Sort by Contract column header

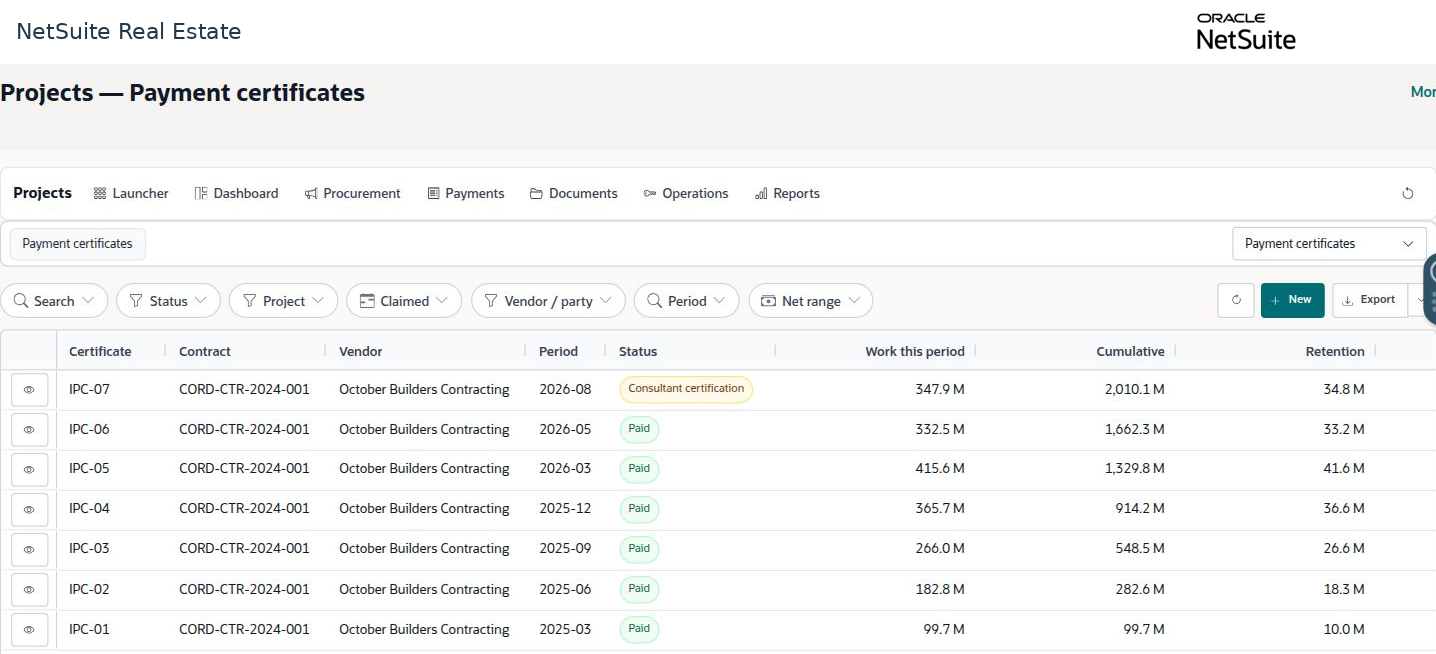pyautogui.click(x=205, y=351)
